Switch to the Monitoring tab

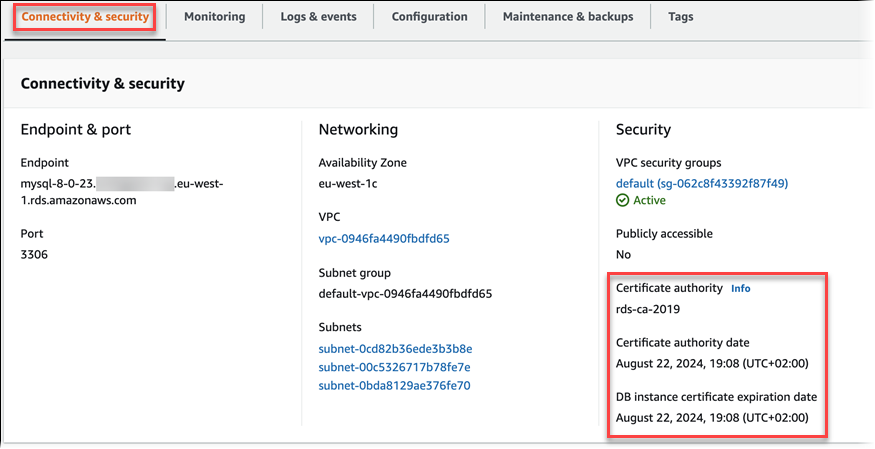(214, 17)
